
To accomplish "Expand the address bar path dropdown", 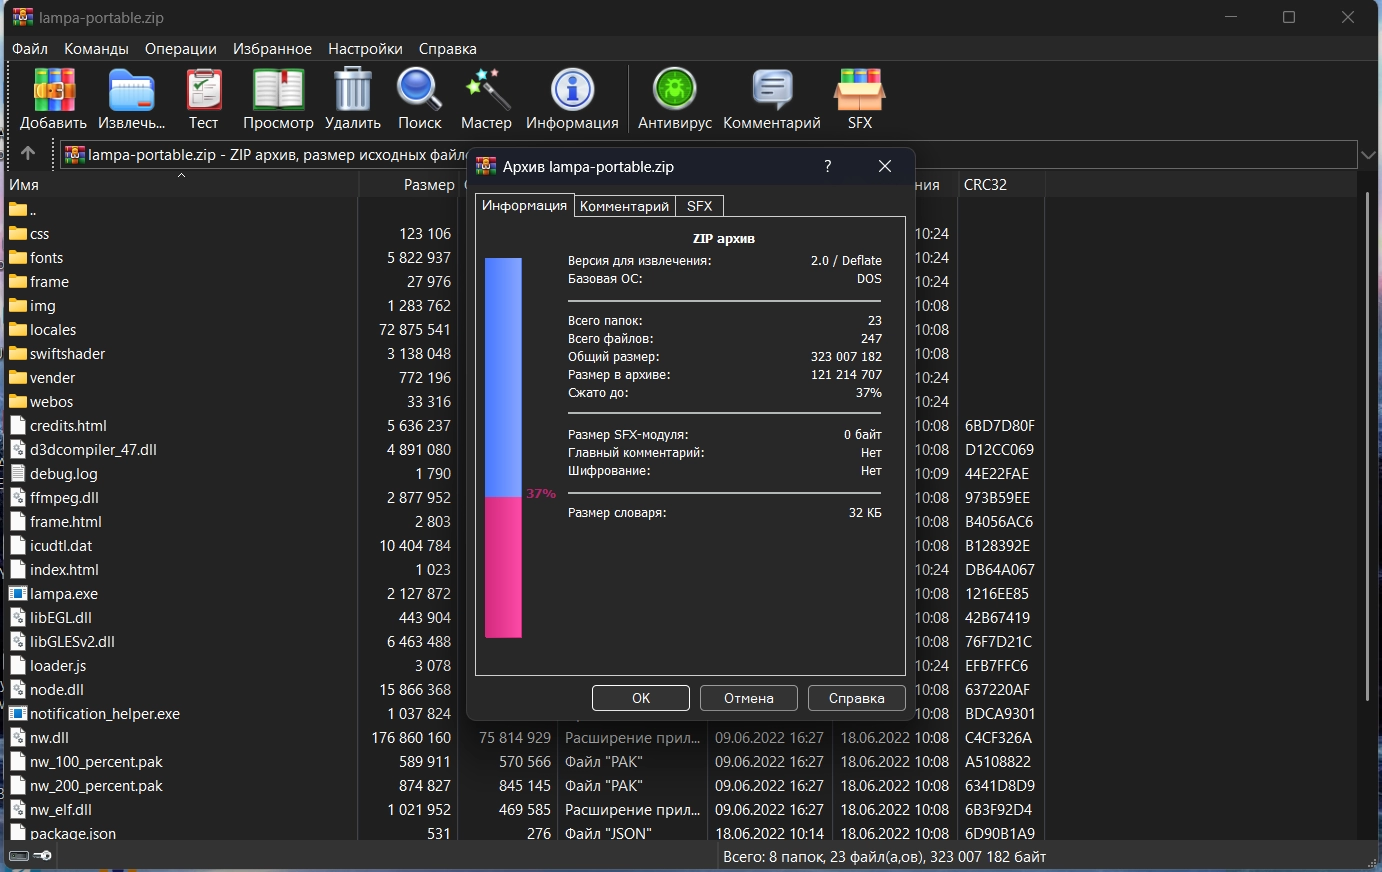I will point(1368,155).
